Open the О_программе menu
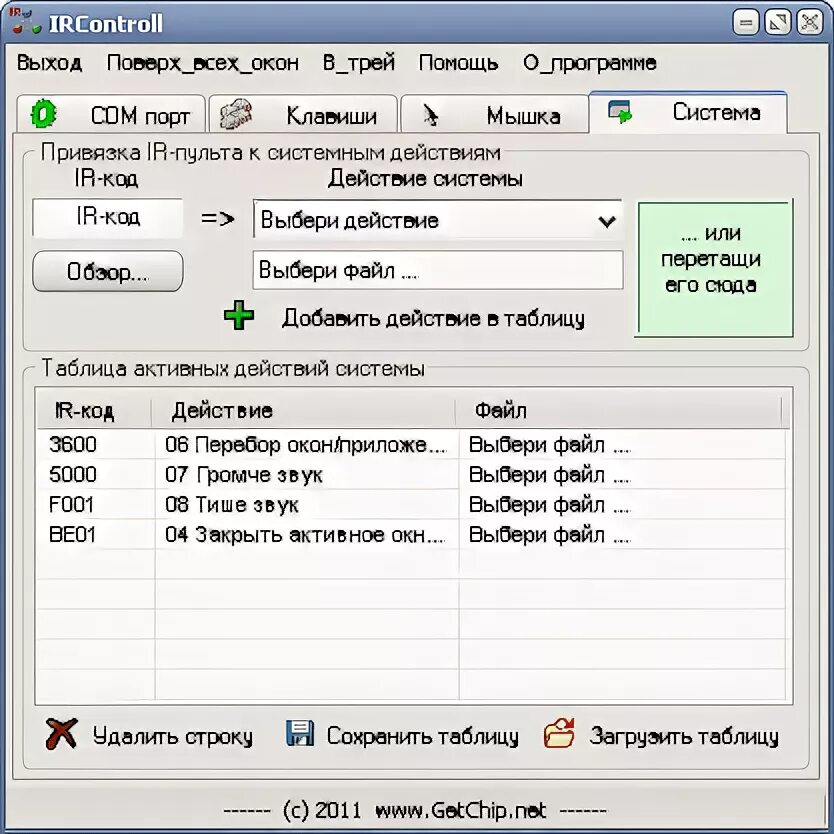Screen dimensions: 834x834 pyautogui.click(x=590, y=63)
